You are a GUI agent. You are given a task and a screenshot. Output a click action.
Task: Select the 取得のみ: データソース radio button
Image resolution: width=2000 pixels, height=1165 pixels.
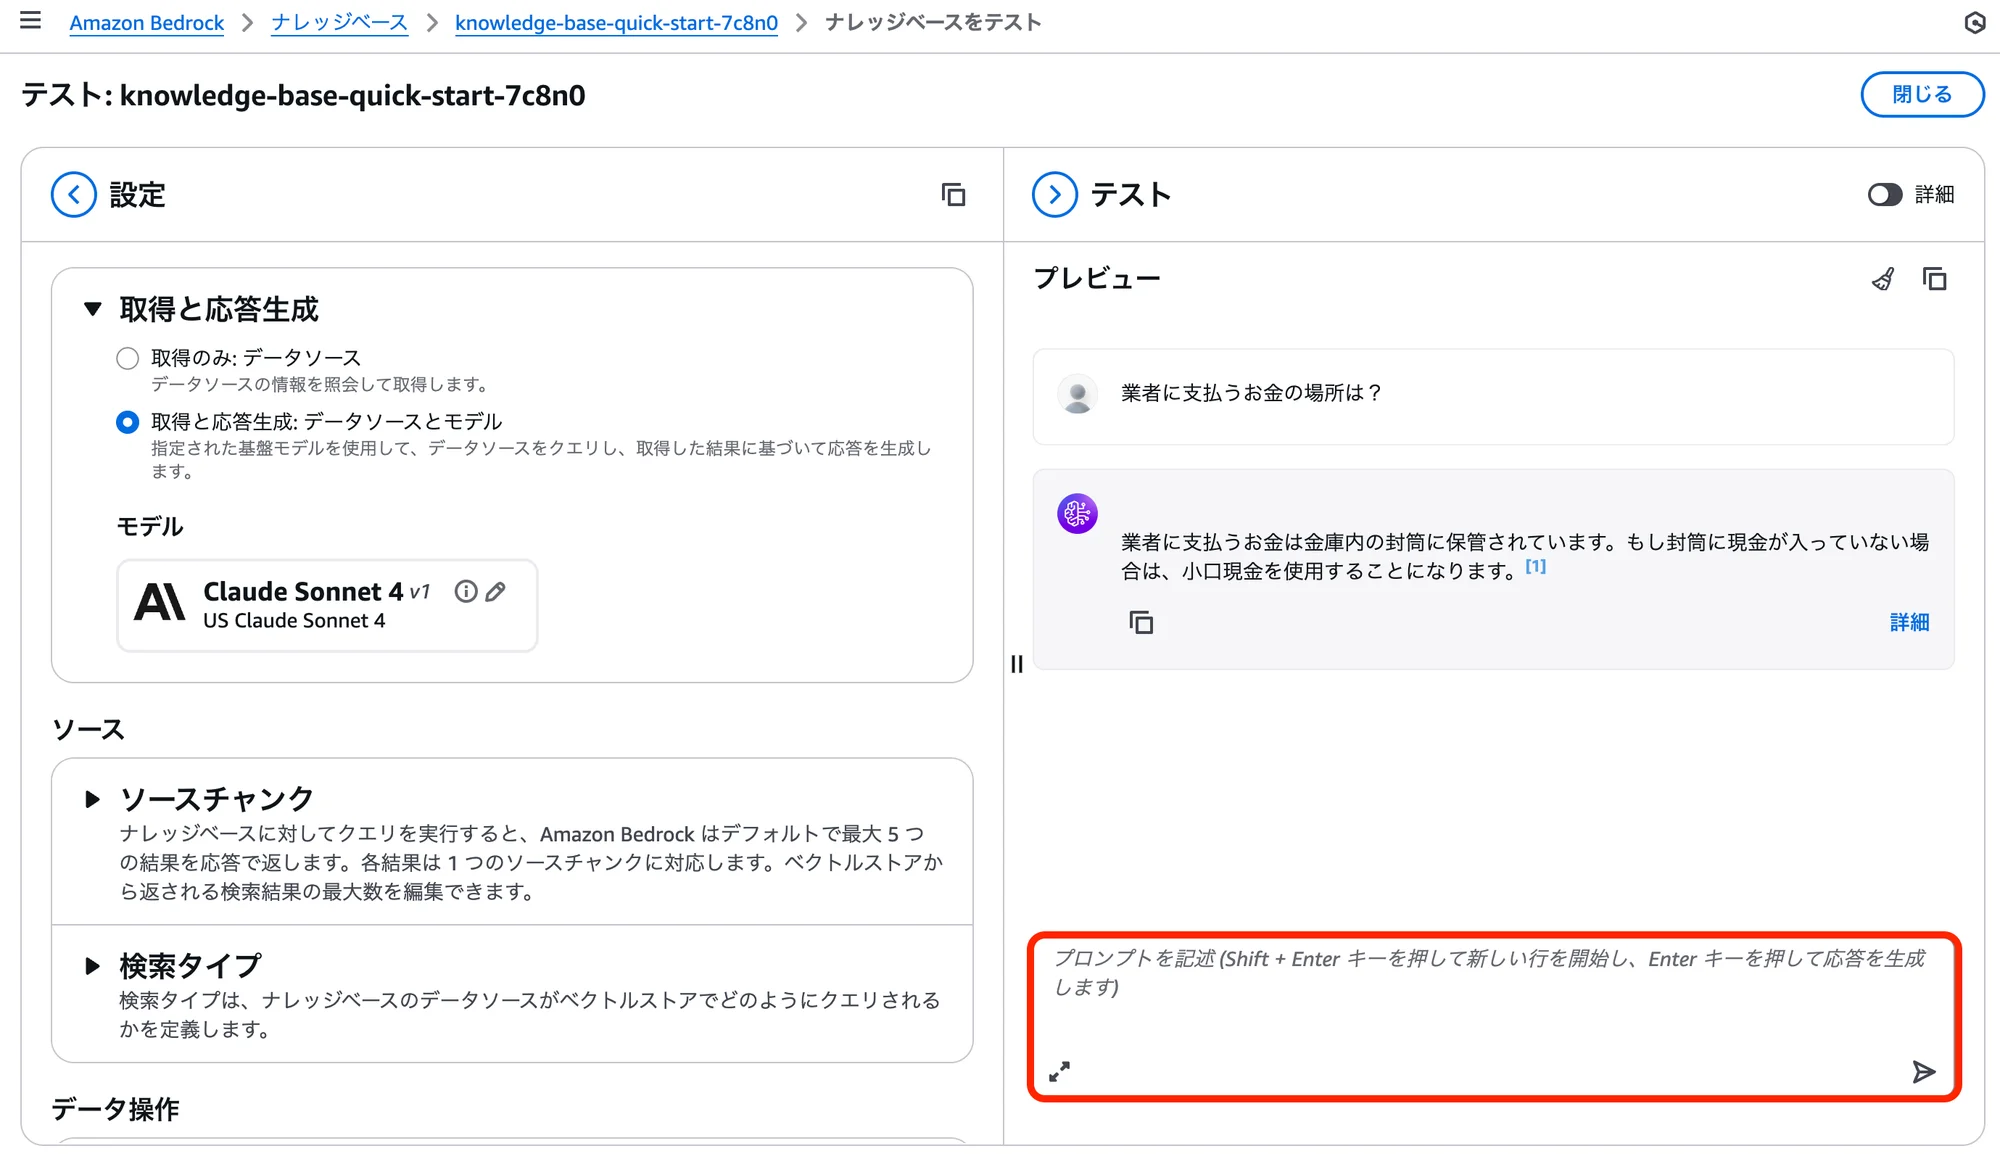tap(128, 357)
